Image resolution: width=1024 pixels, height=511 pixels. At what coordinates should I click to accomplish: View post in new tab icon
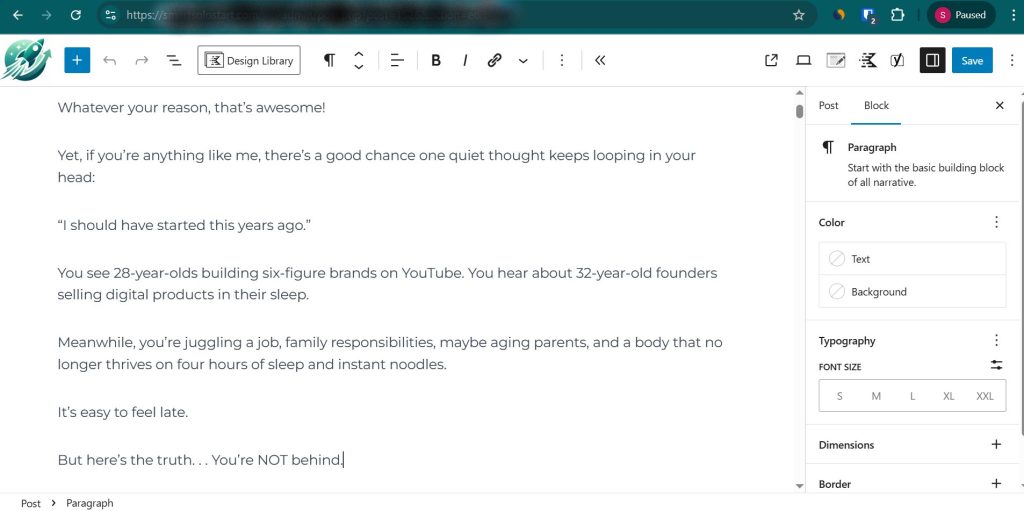pyautogui.click(x=771, y=60)
